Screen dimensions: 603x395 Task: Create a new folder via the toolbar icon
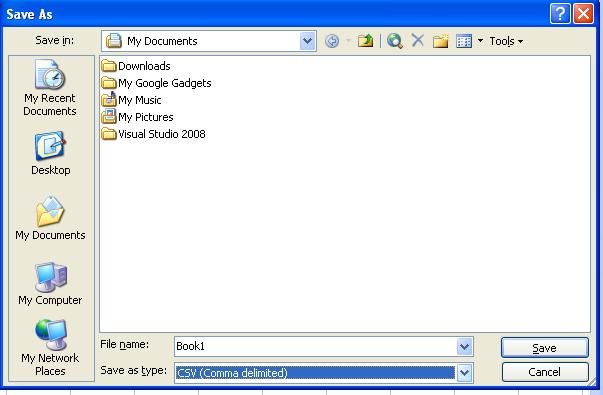click(440, 41)
